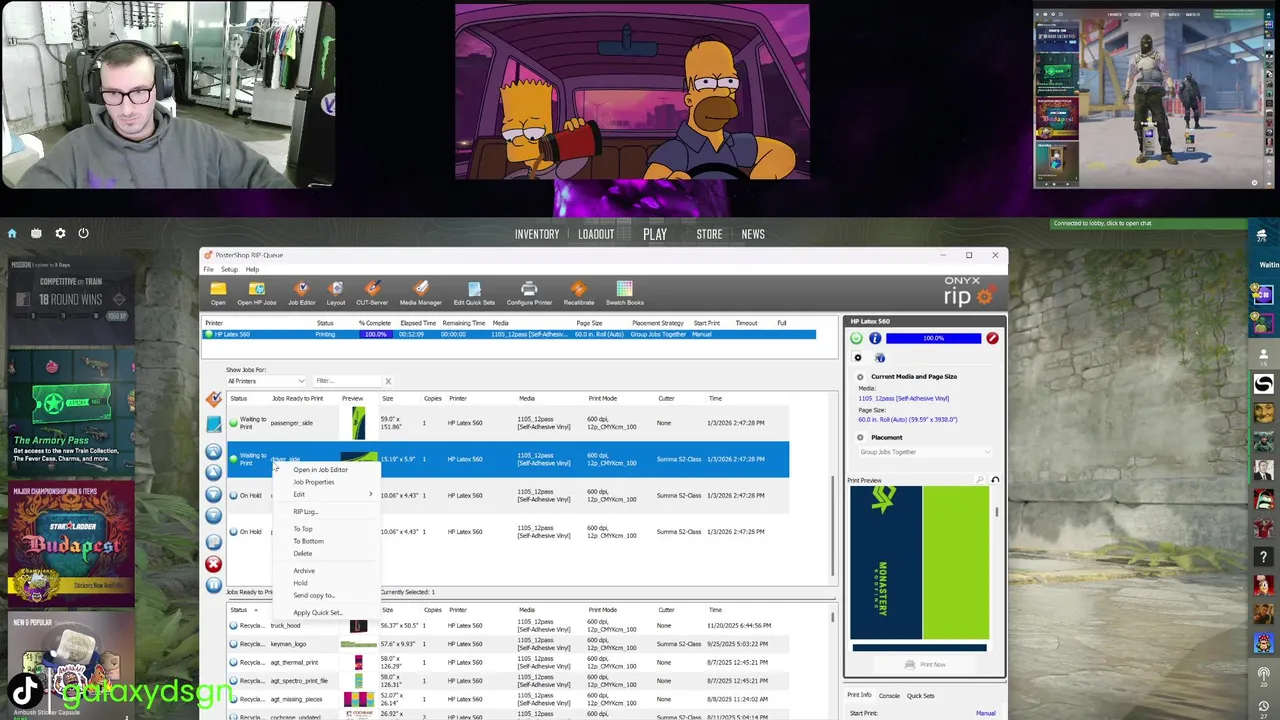This screenshot has height=720, width=1280.
Task: Choose Apply Quick Set in context menu
Action: point(318,613)
